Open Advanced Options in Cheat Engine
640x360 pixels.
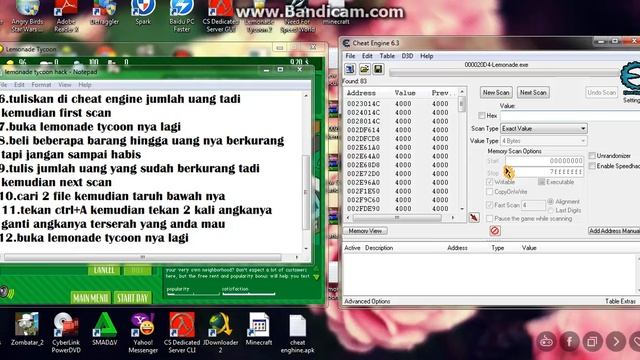[x=367, y=301]
